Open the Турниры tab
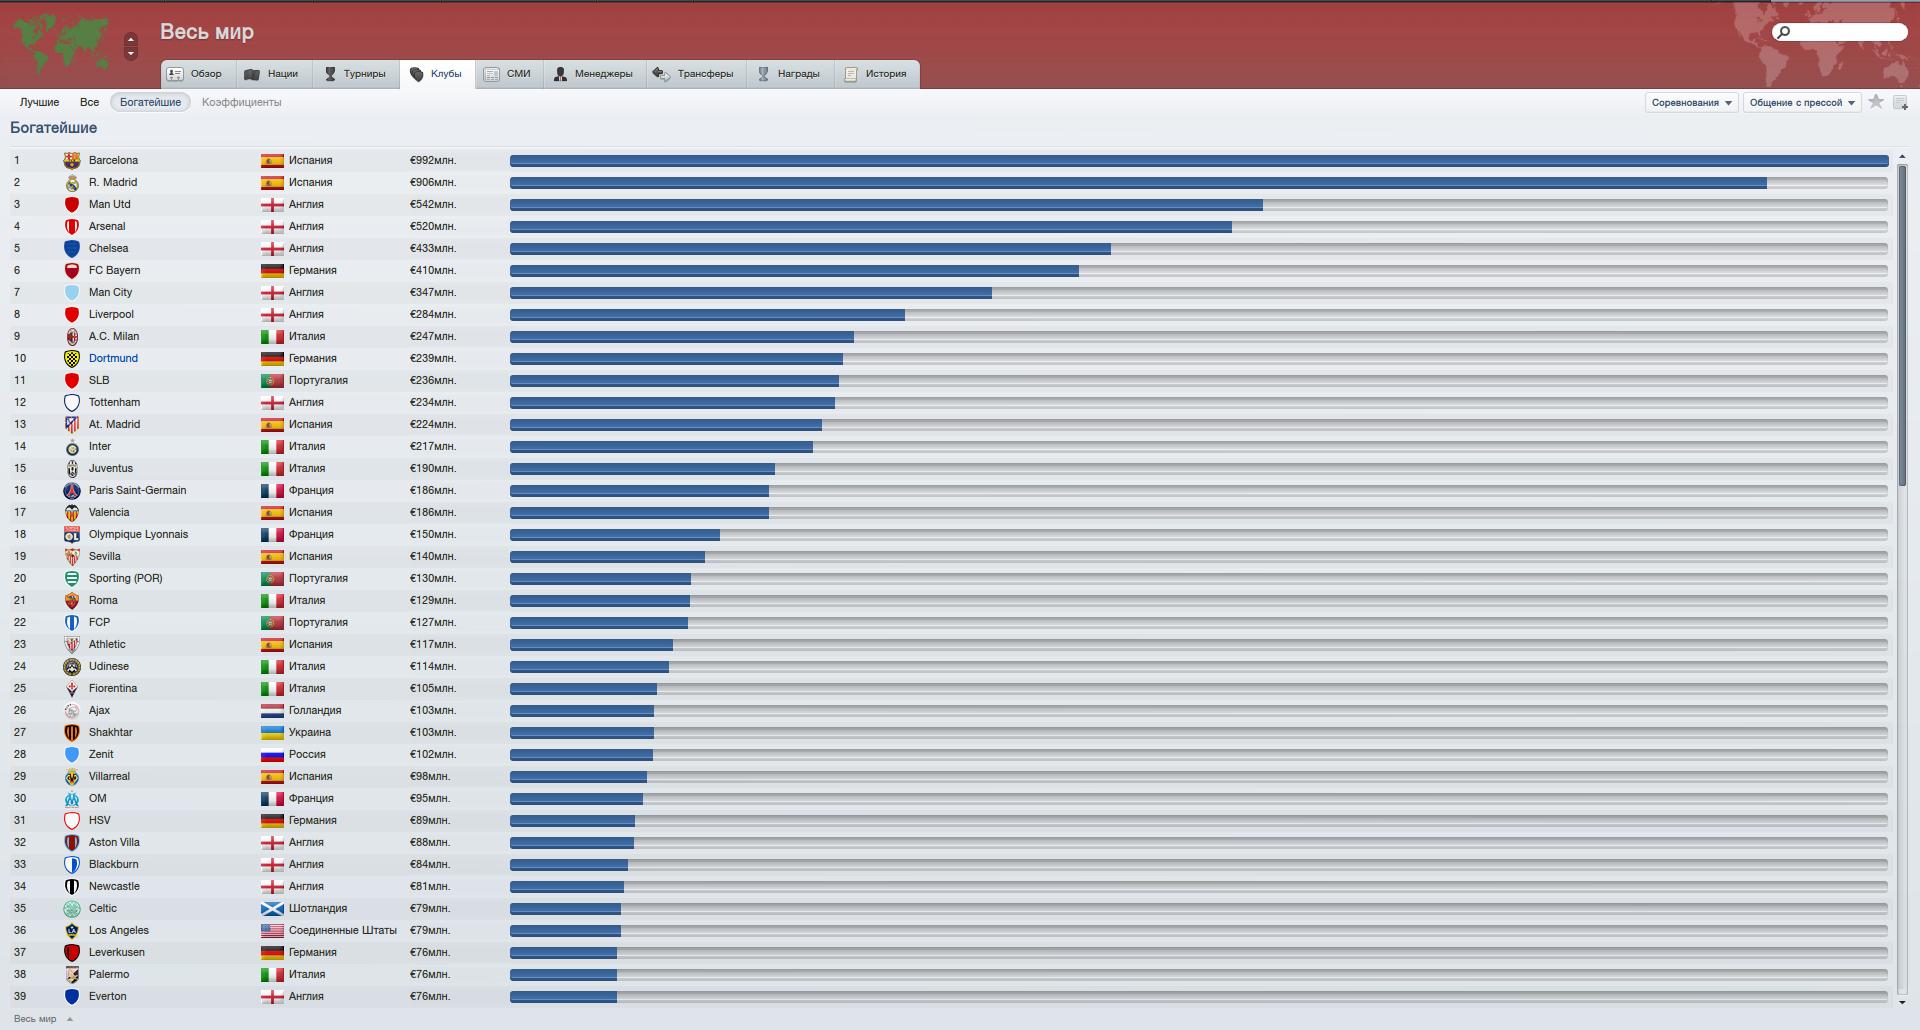Viewport: 1920px width, 1030px height. pos(355,74)
